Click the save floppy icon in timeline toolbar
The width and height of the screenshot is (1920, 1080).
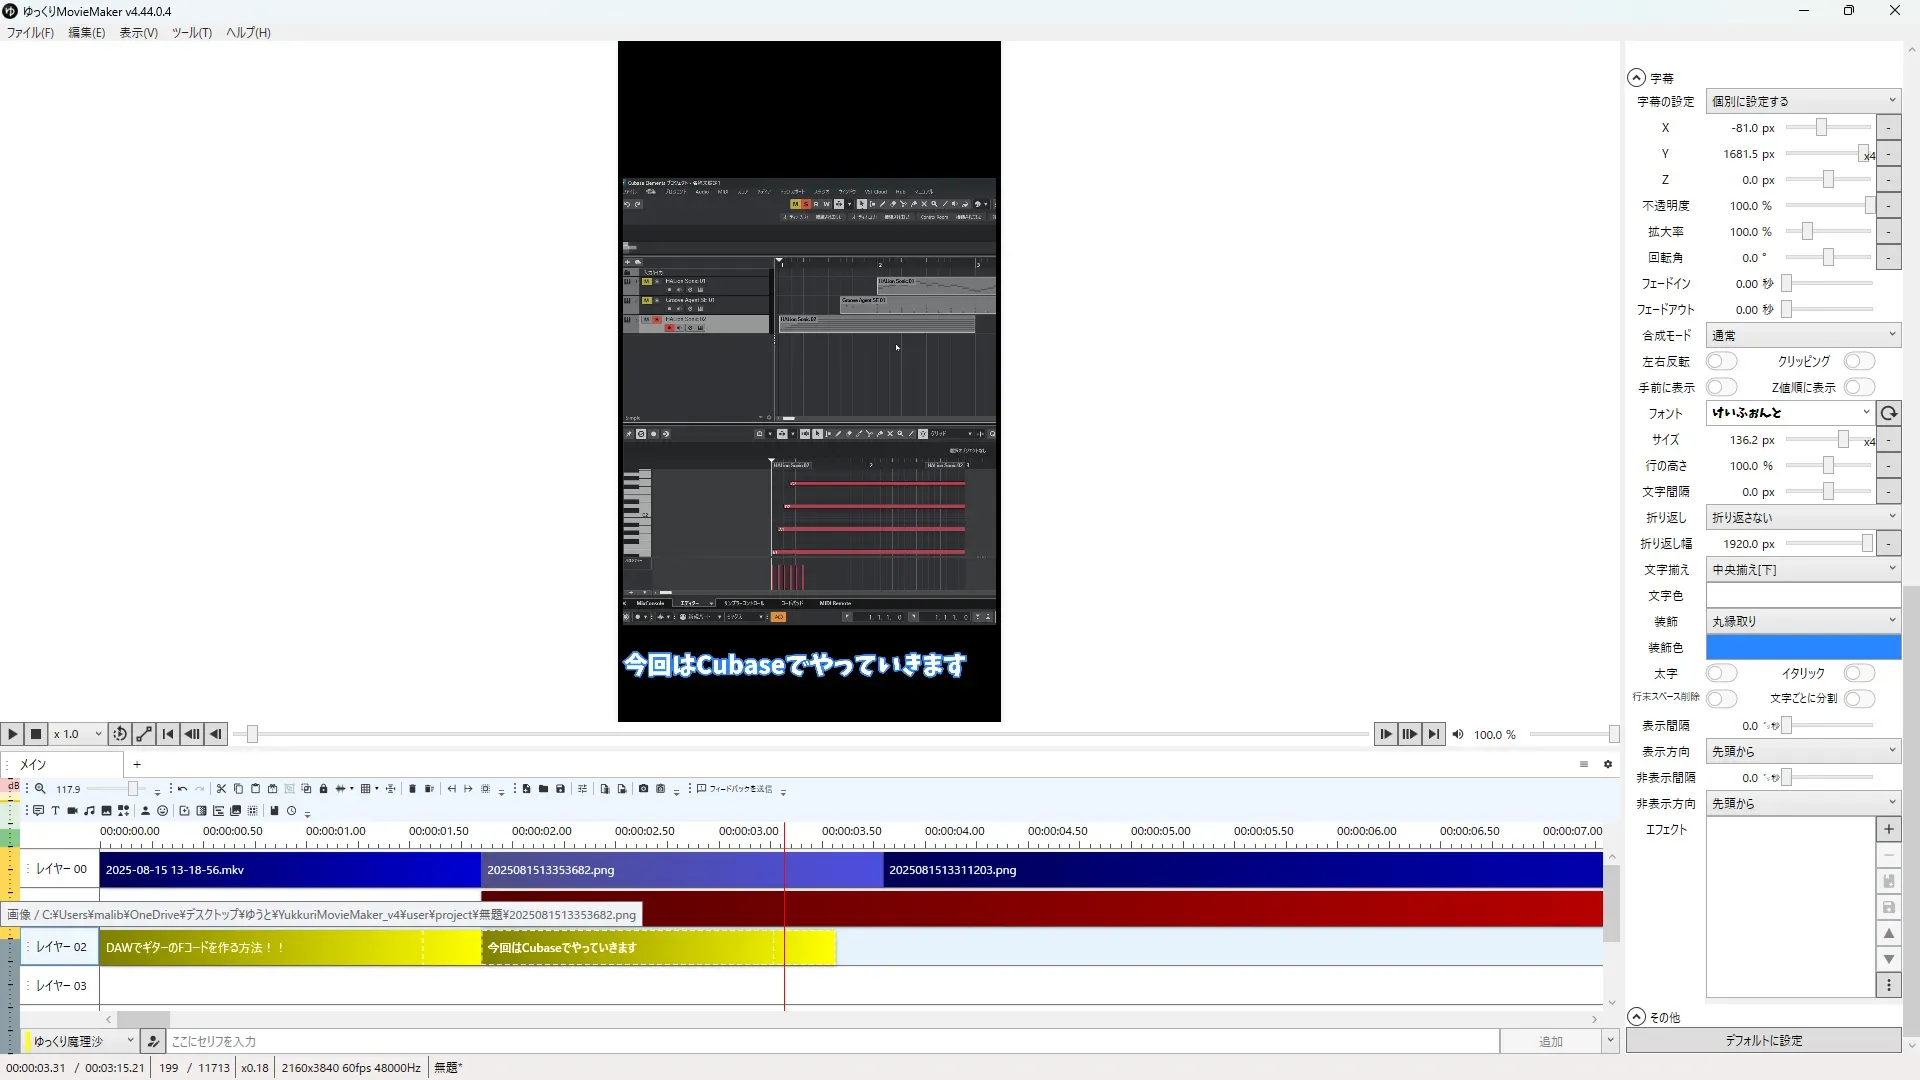[560, 789]
